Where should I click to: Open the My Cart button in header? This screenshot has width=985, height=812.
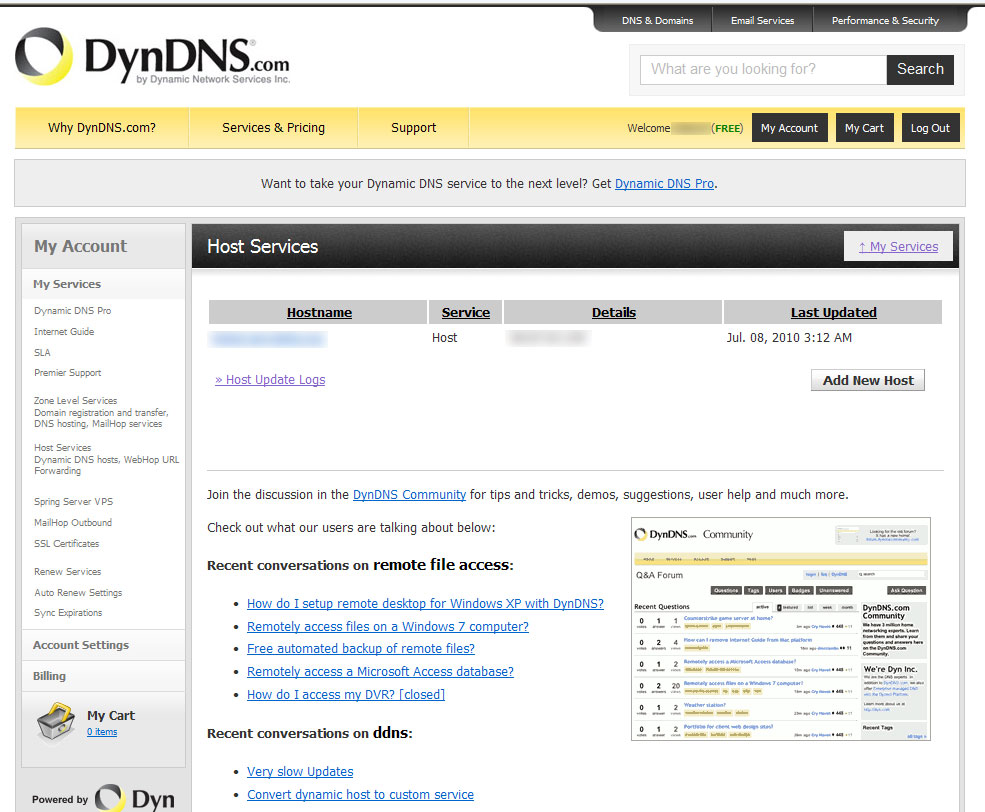(864, 128)
